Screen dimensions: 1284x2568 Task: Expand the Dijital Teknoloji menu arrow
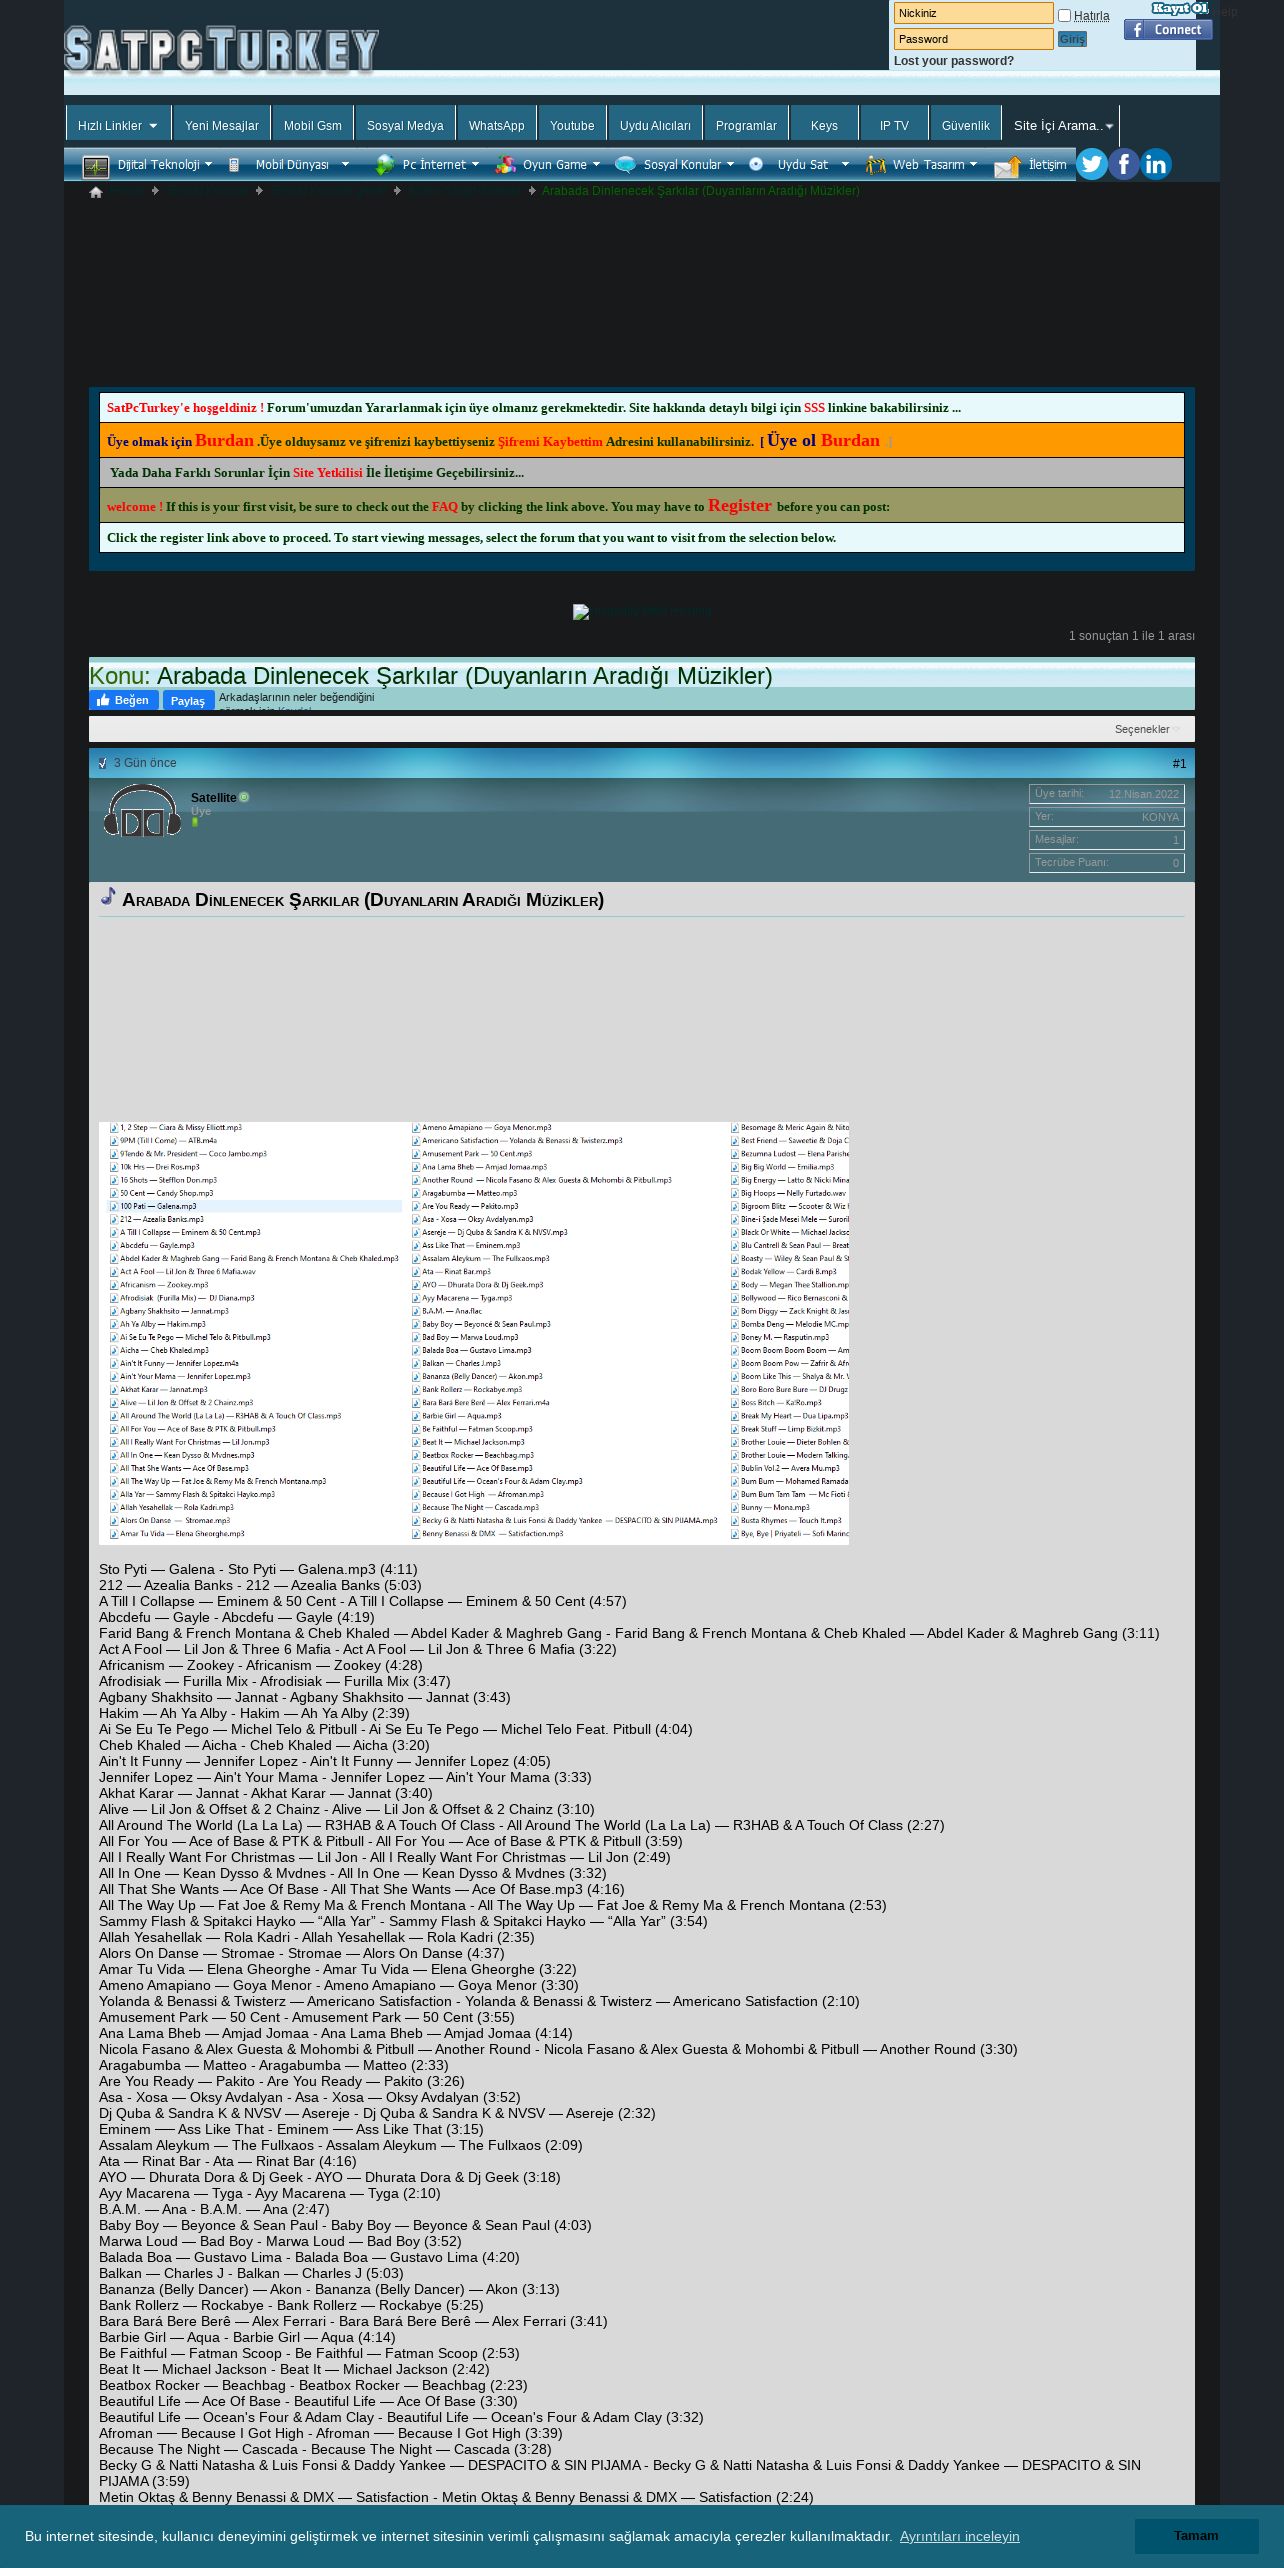208,164
